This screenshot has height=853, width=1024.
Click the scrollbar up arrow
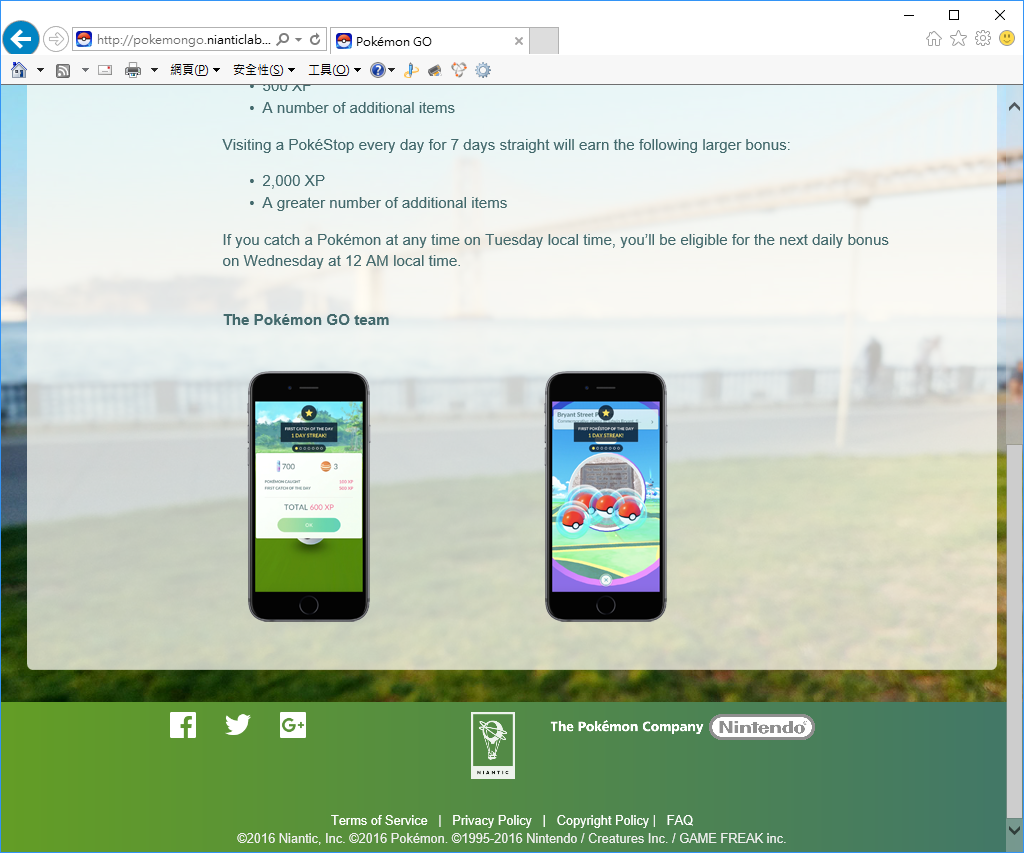pyautogui.click(x=1014, y=106)
